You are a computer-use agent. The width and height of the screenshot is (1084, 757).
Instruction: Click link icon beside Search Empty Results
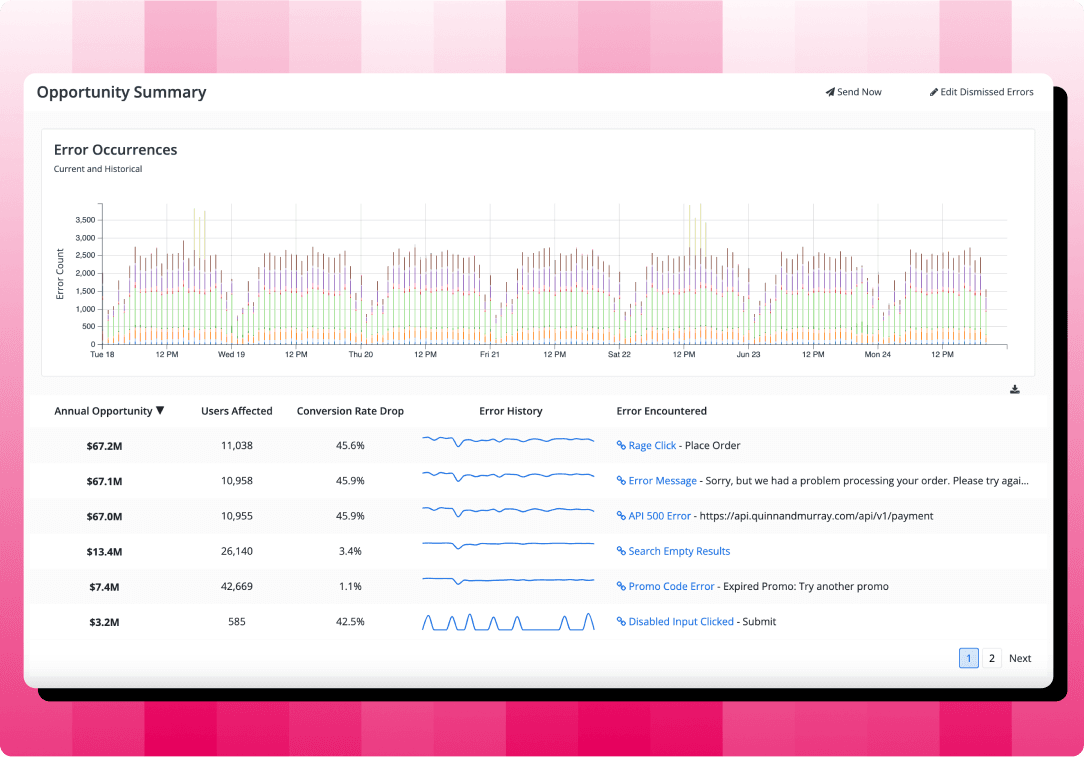pyautogui.click(x=621, y=551)
